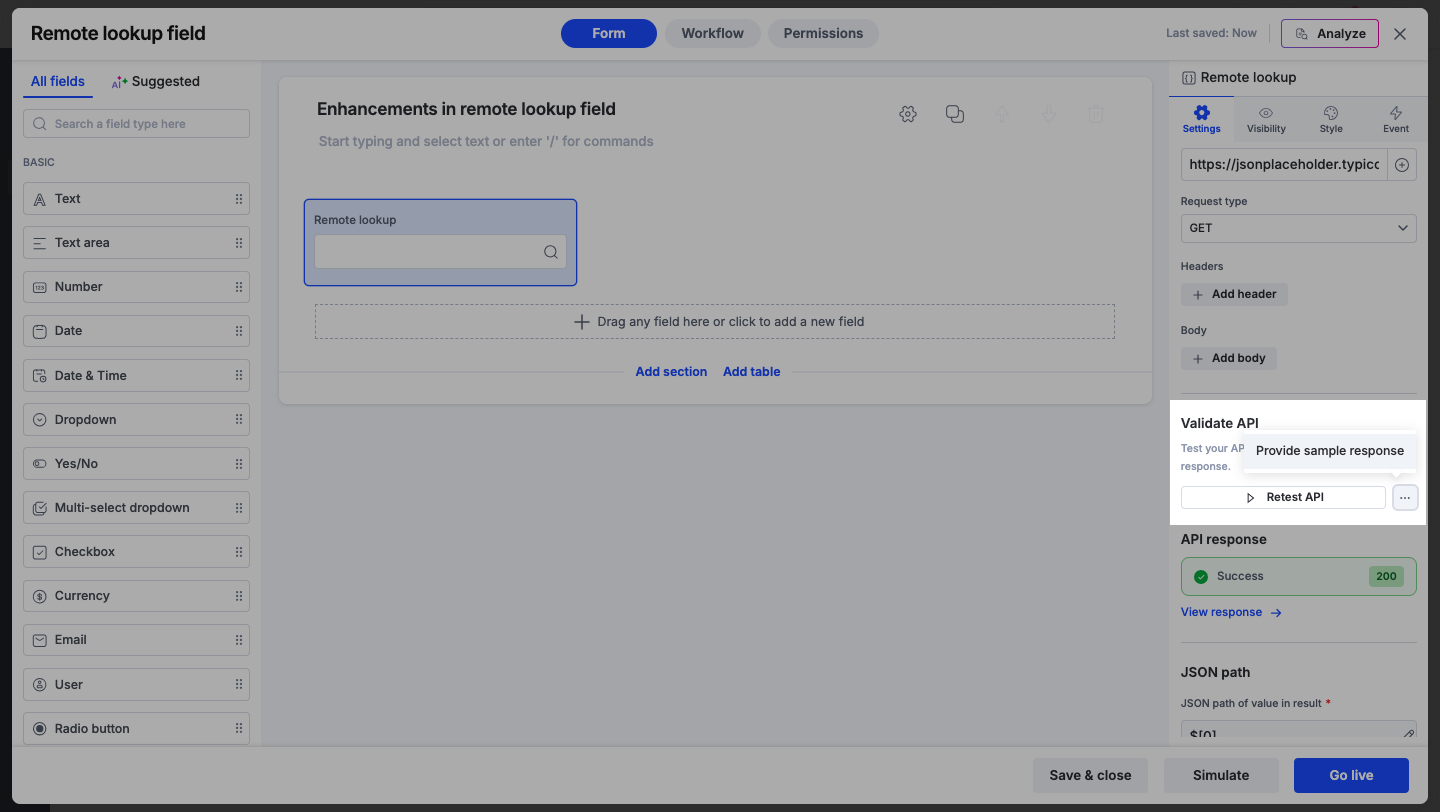Click the drag handle on Dropdown field
The height and width of the screenshot is (812, 1440).
tap(239, 420)
